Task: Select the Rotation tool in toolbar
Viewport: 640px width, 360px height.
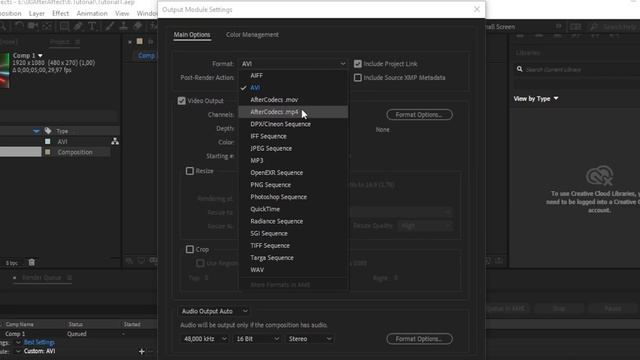Action: pos(19,27)
